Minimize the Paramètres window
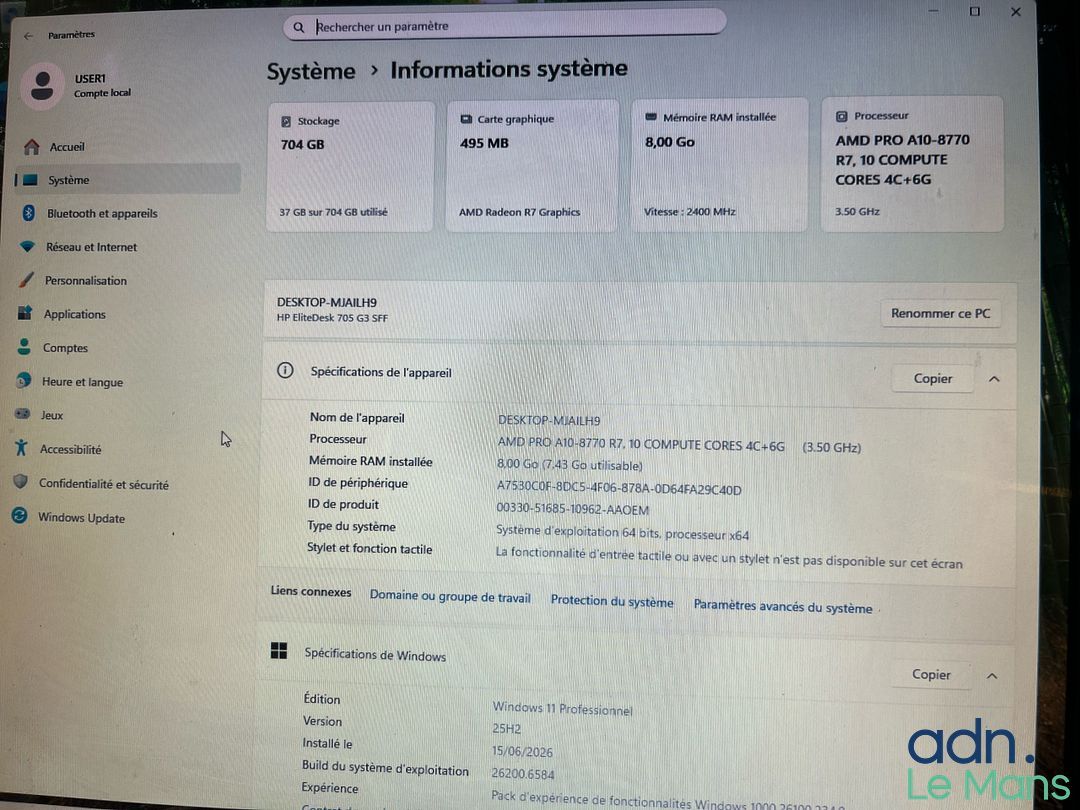The image size is (1080, 810). (934, 10)
